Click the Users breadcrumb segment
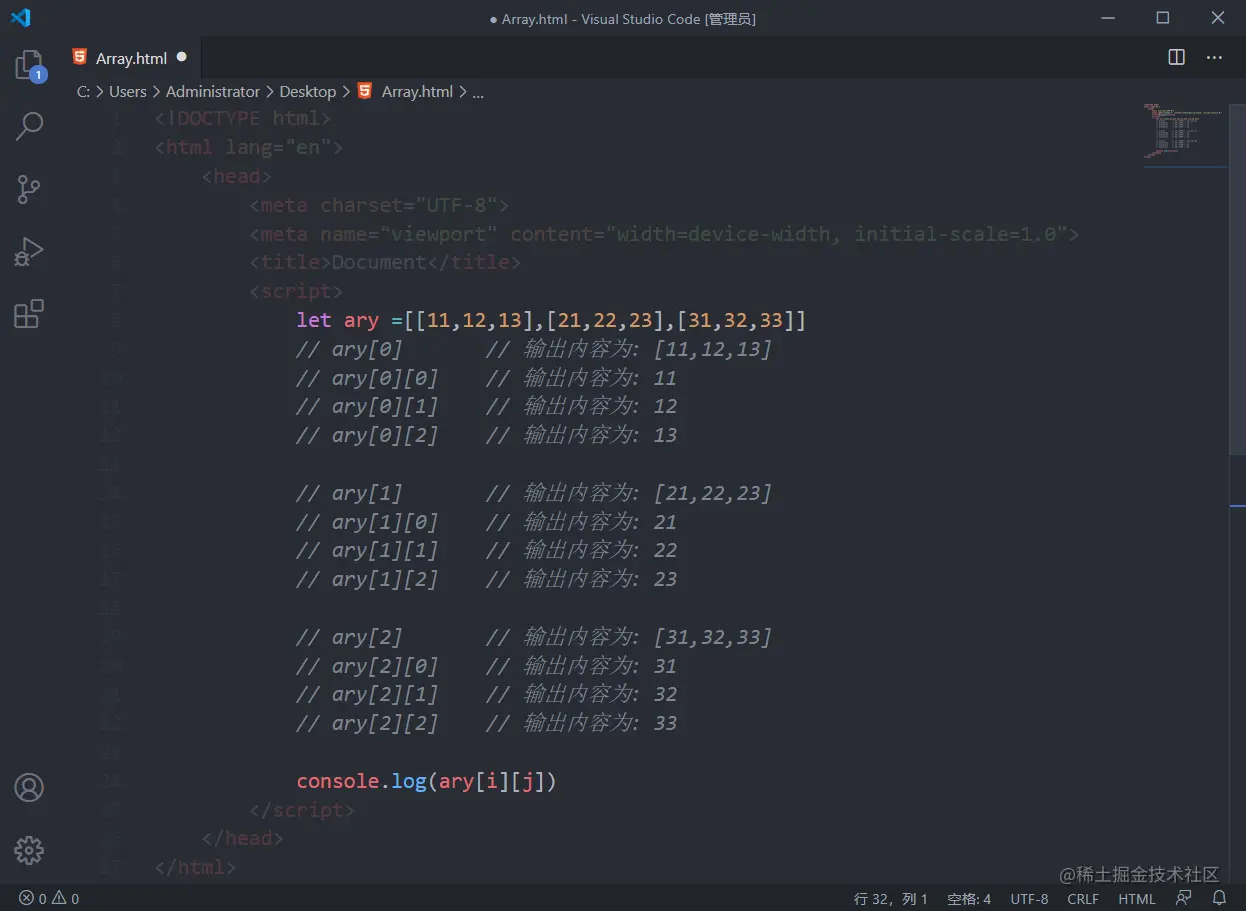1246x911 pixels. point(128,91)
